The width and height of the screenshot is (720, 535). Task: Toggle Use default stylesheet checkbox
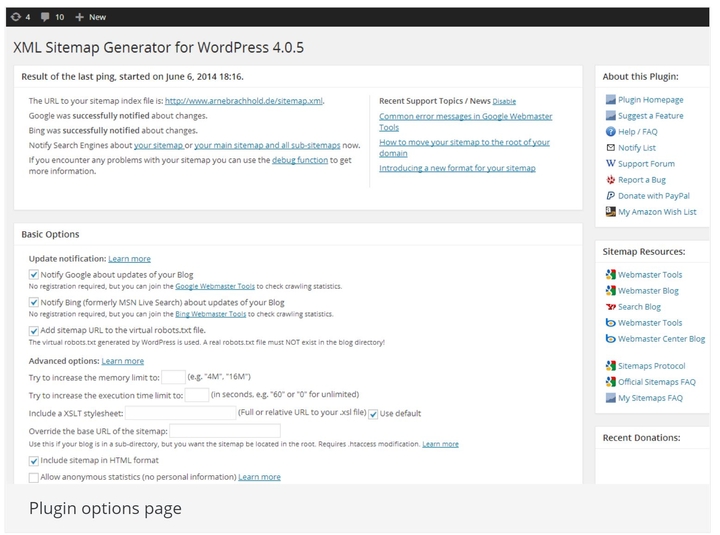(373, 414)
